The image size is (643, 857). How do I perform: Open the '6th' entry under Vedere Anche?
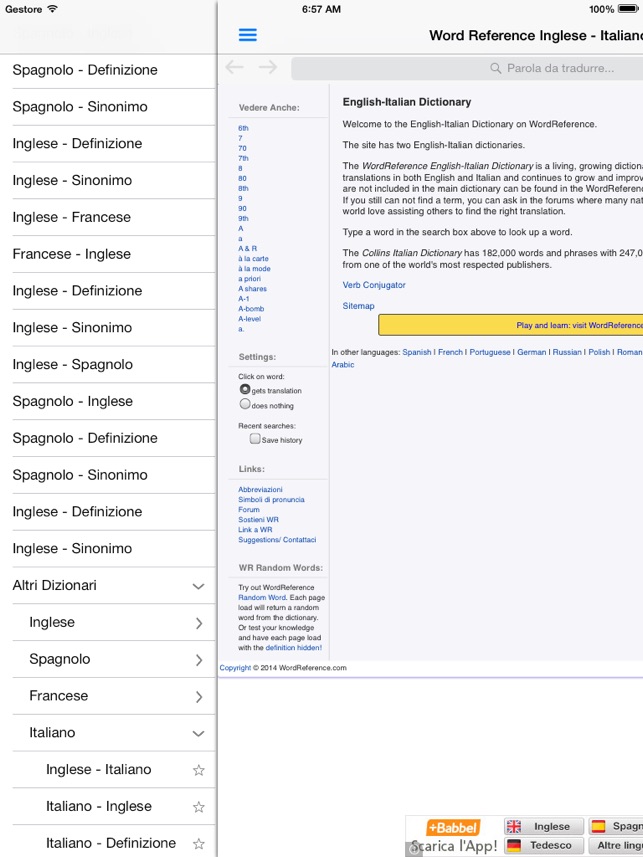point(243,128)
